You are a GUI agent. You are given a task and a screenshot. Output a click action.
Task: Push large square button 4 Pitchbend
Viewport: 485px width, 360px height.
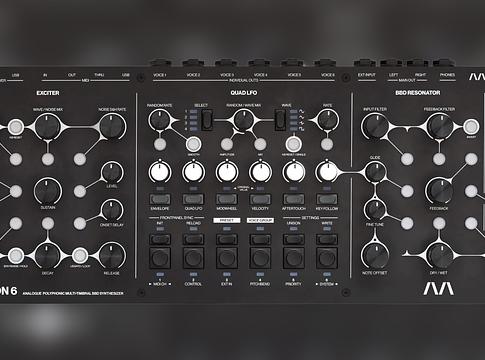click(260, 258)
